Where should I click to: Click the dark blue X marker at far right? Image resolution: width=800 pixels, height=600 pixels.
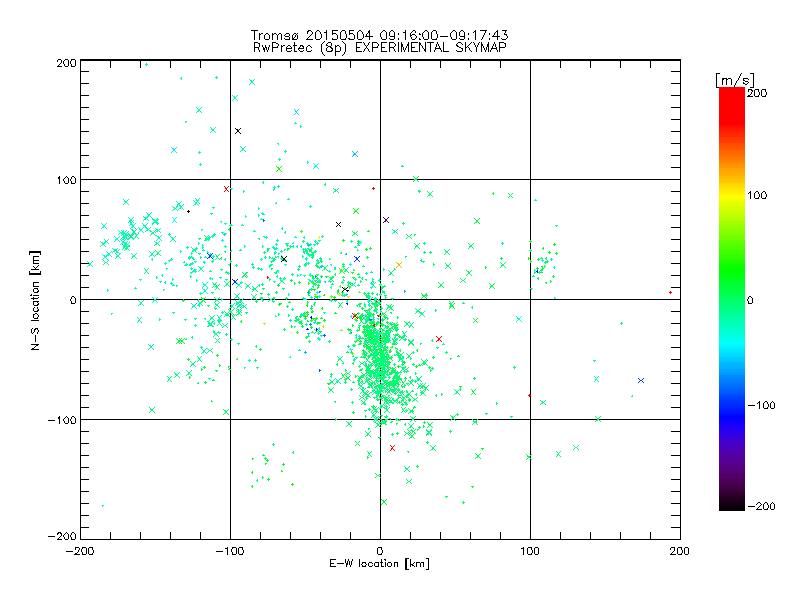pos(641,381)
